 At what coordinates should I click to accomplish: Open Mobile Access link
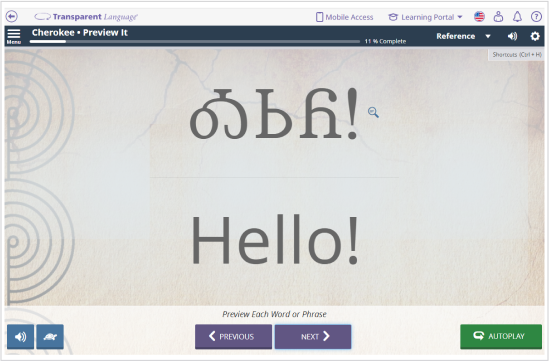pos(345,17)
